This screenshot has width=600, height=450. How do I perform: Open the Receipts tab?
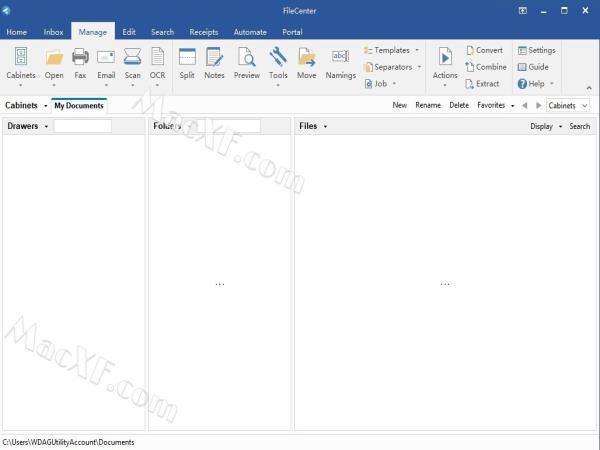204,32
